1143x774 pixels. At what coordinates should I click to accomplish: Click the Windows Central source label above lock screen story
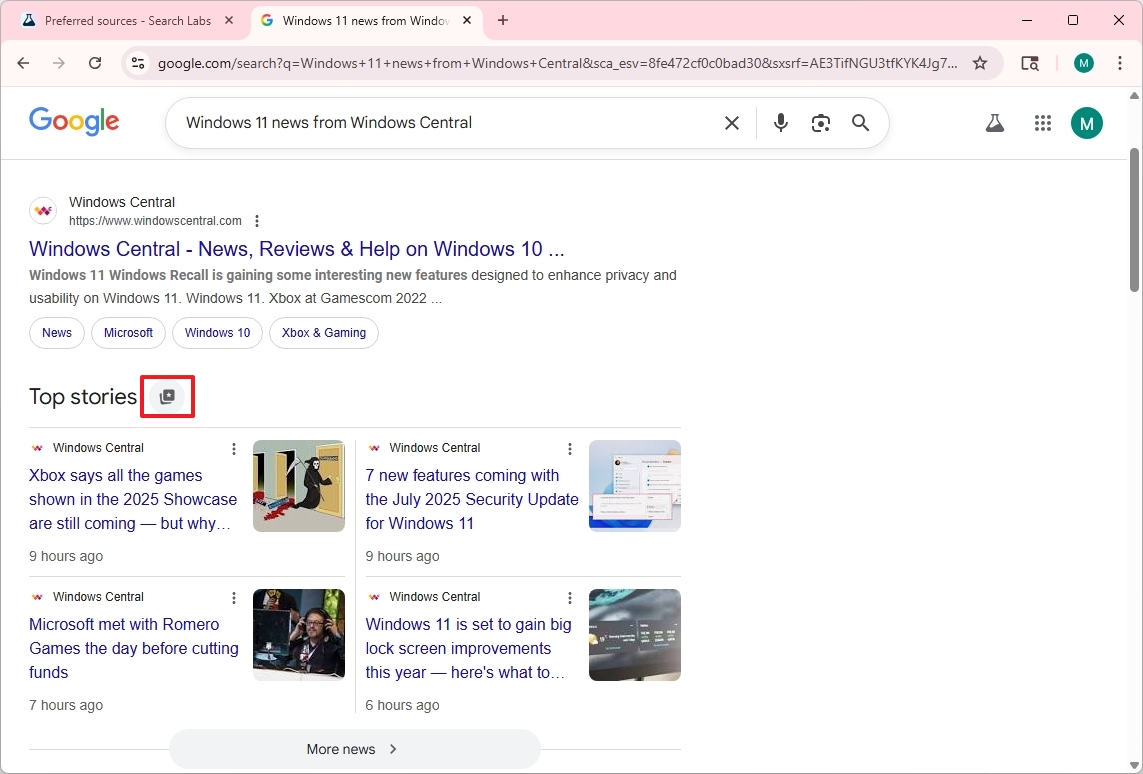[x=434, y=596]
